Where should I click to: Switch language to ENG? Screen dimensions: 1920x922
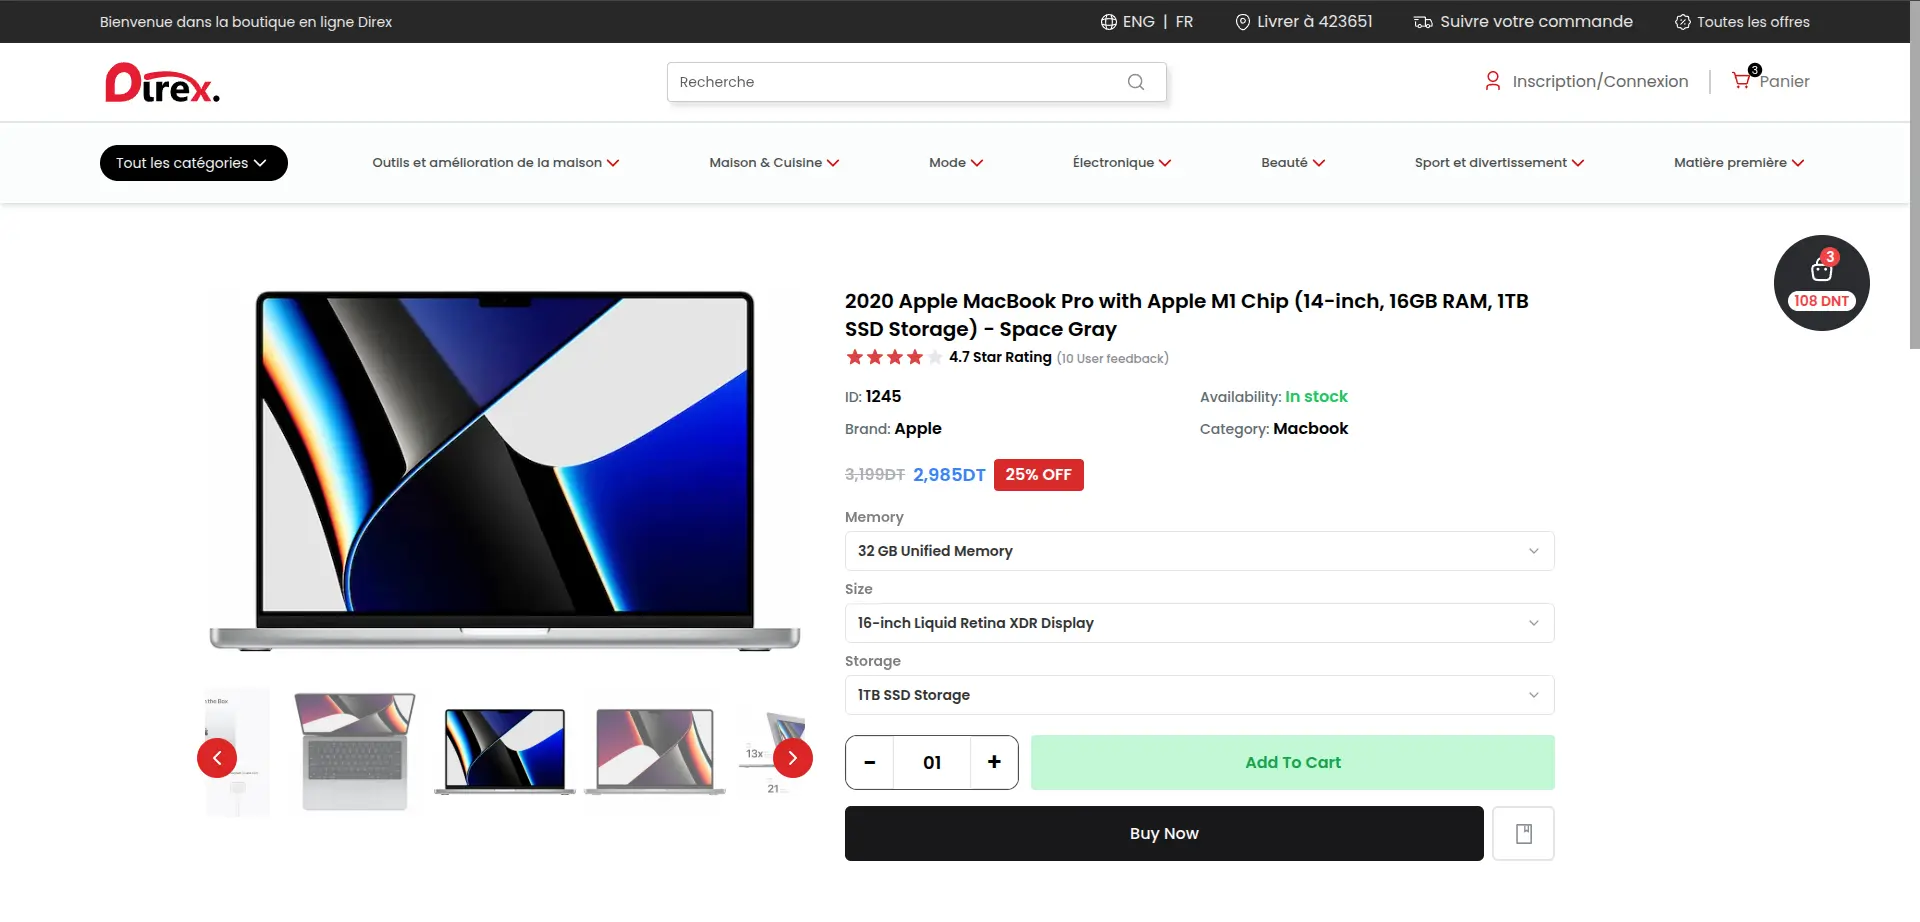[x=1138, y=22]
